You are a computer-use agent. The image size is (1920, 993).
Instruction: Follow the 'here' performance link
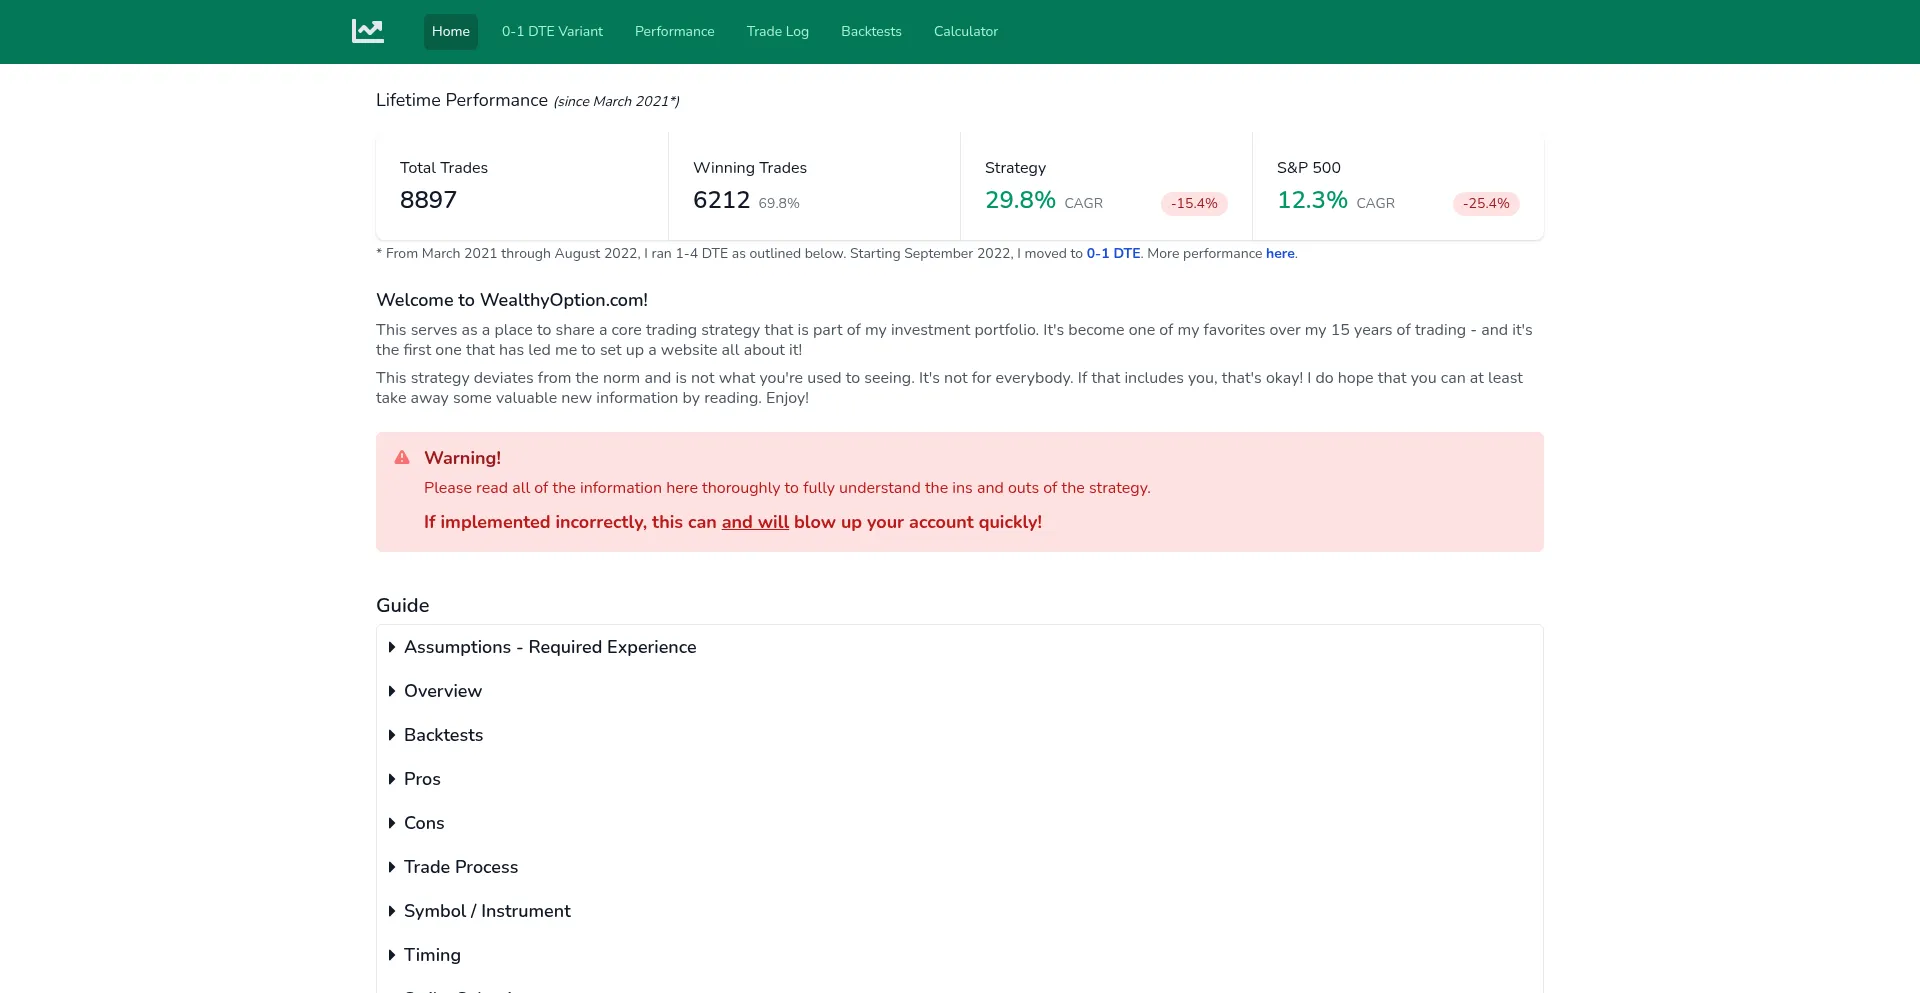point(1280,254)
